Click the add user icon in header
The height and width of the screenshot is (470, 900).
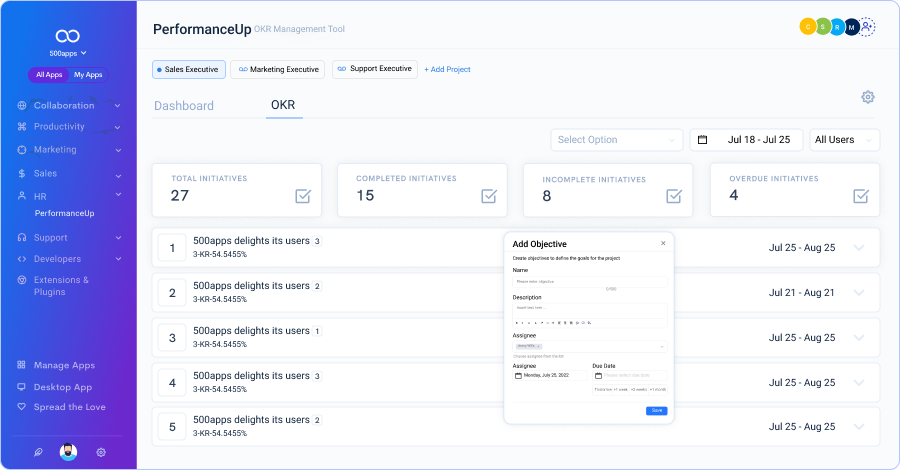click(x=867, y=28)
